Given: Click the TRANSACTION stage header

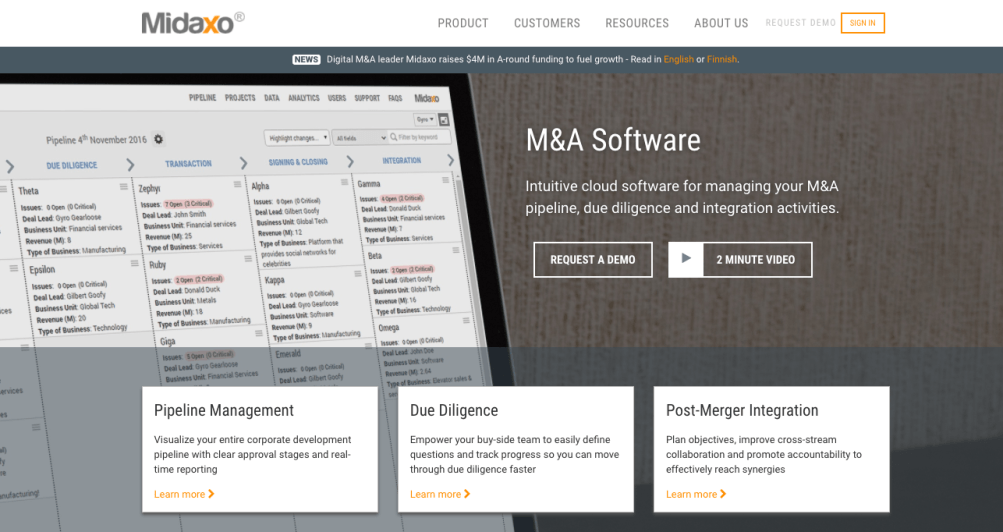Looking at the screenshot, I should click(x=188, y=164).
